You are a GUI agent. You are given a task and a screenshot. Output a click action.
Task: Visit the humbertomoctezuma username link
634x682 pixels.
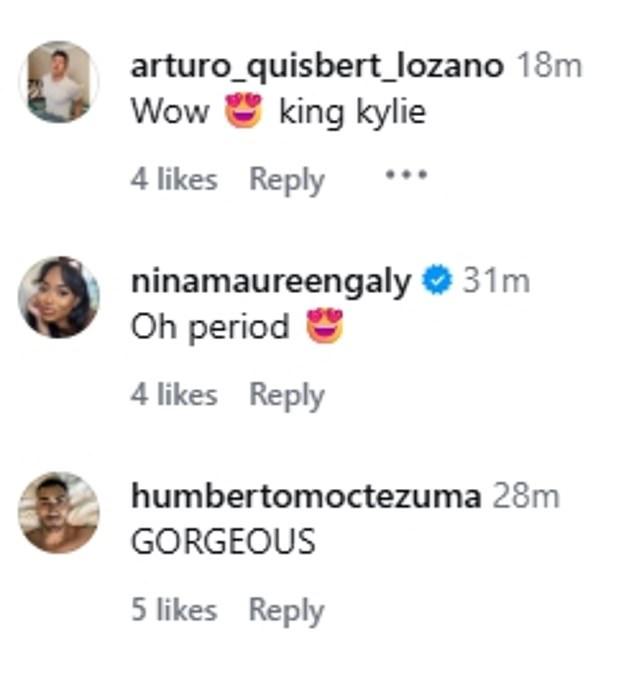pyautogui.click(x=306, y=497)
